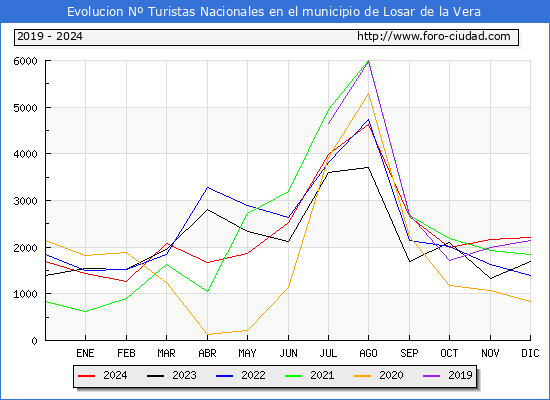
Task: Click the ABR month axis label
Action: (x=207, y=353)
